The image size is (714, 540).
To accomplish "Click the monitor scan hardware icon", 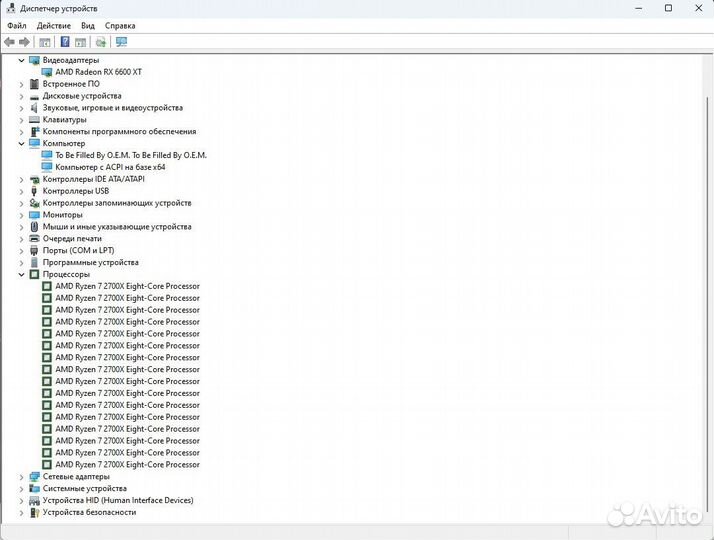I will coord(122,42).
